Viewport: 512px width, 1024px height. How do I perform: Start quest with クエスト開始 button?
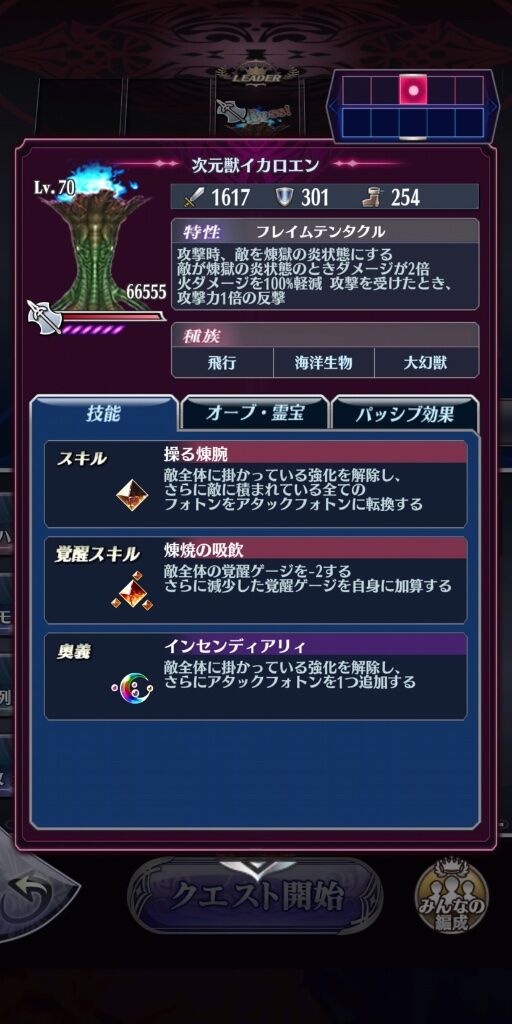(255, 897)
